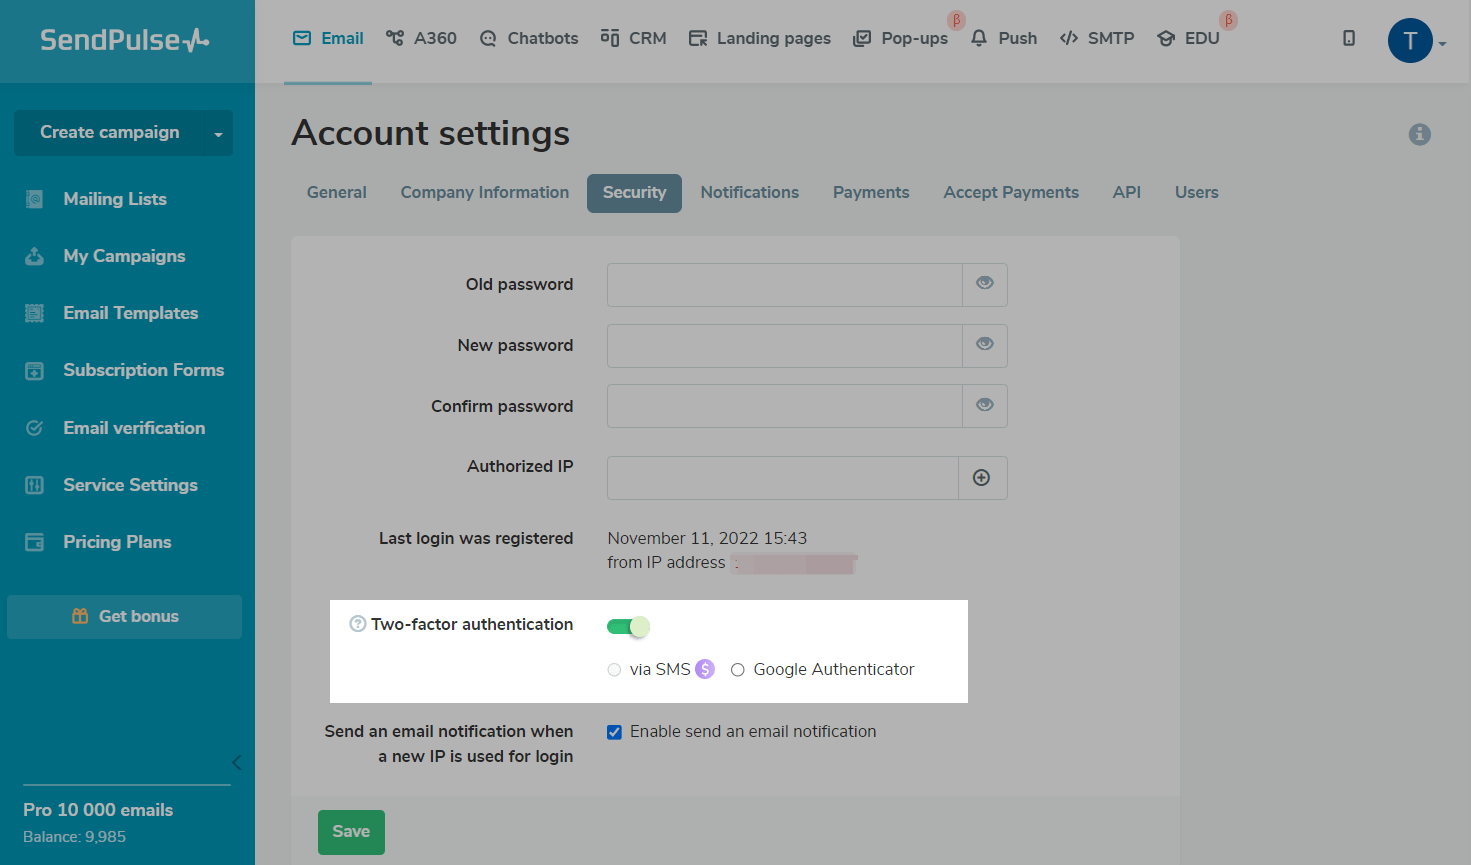The height and width of the screenshot is (865, 1471).
Task: Switch to the Notifications tab
Action: (749, 193)
